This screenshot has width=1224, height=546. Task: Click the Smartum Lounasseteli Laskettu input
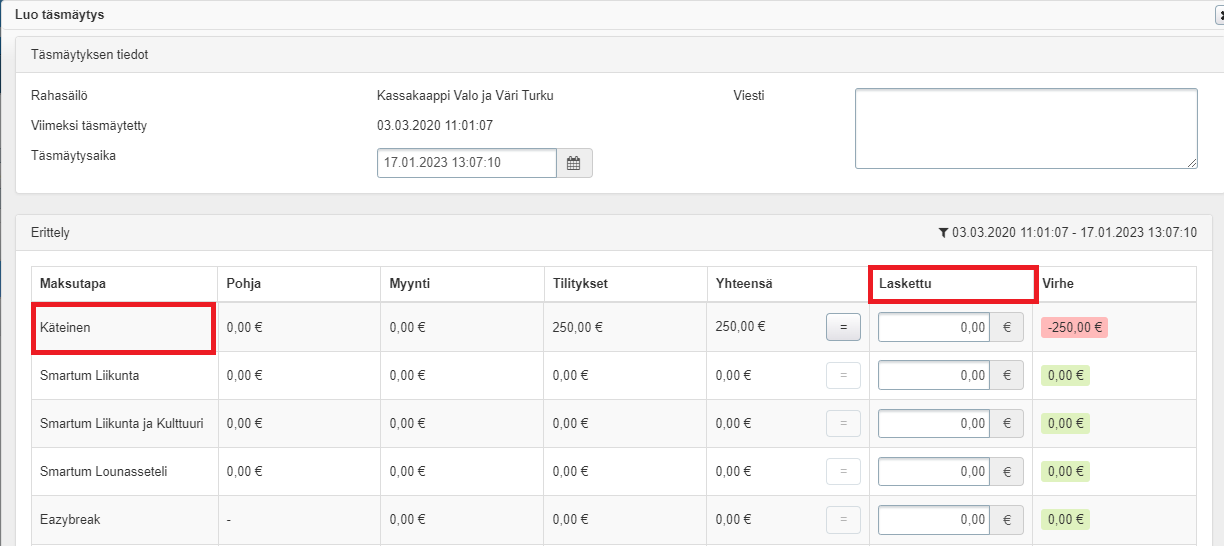pos(933,471)
